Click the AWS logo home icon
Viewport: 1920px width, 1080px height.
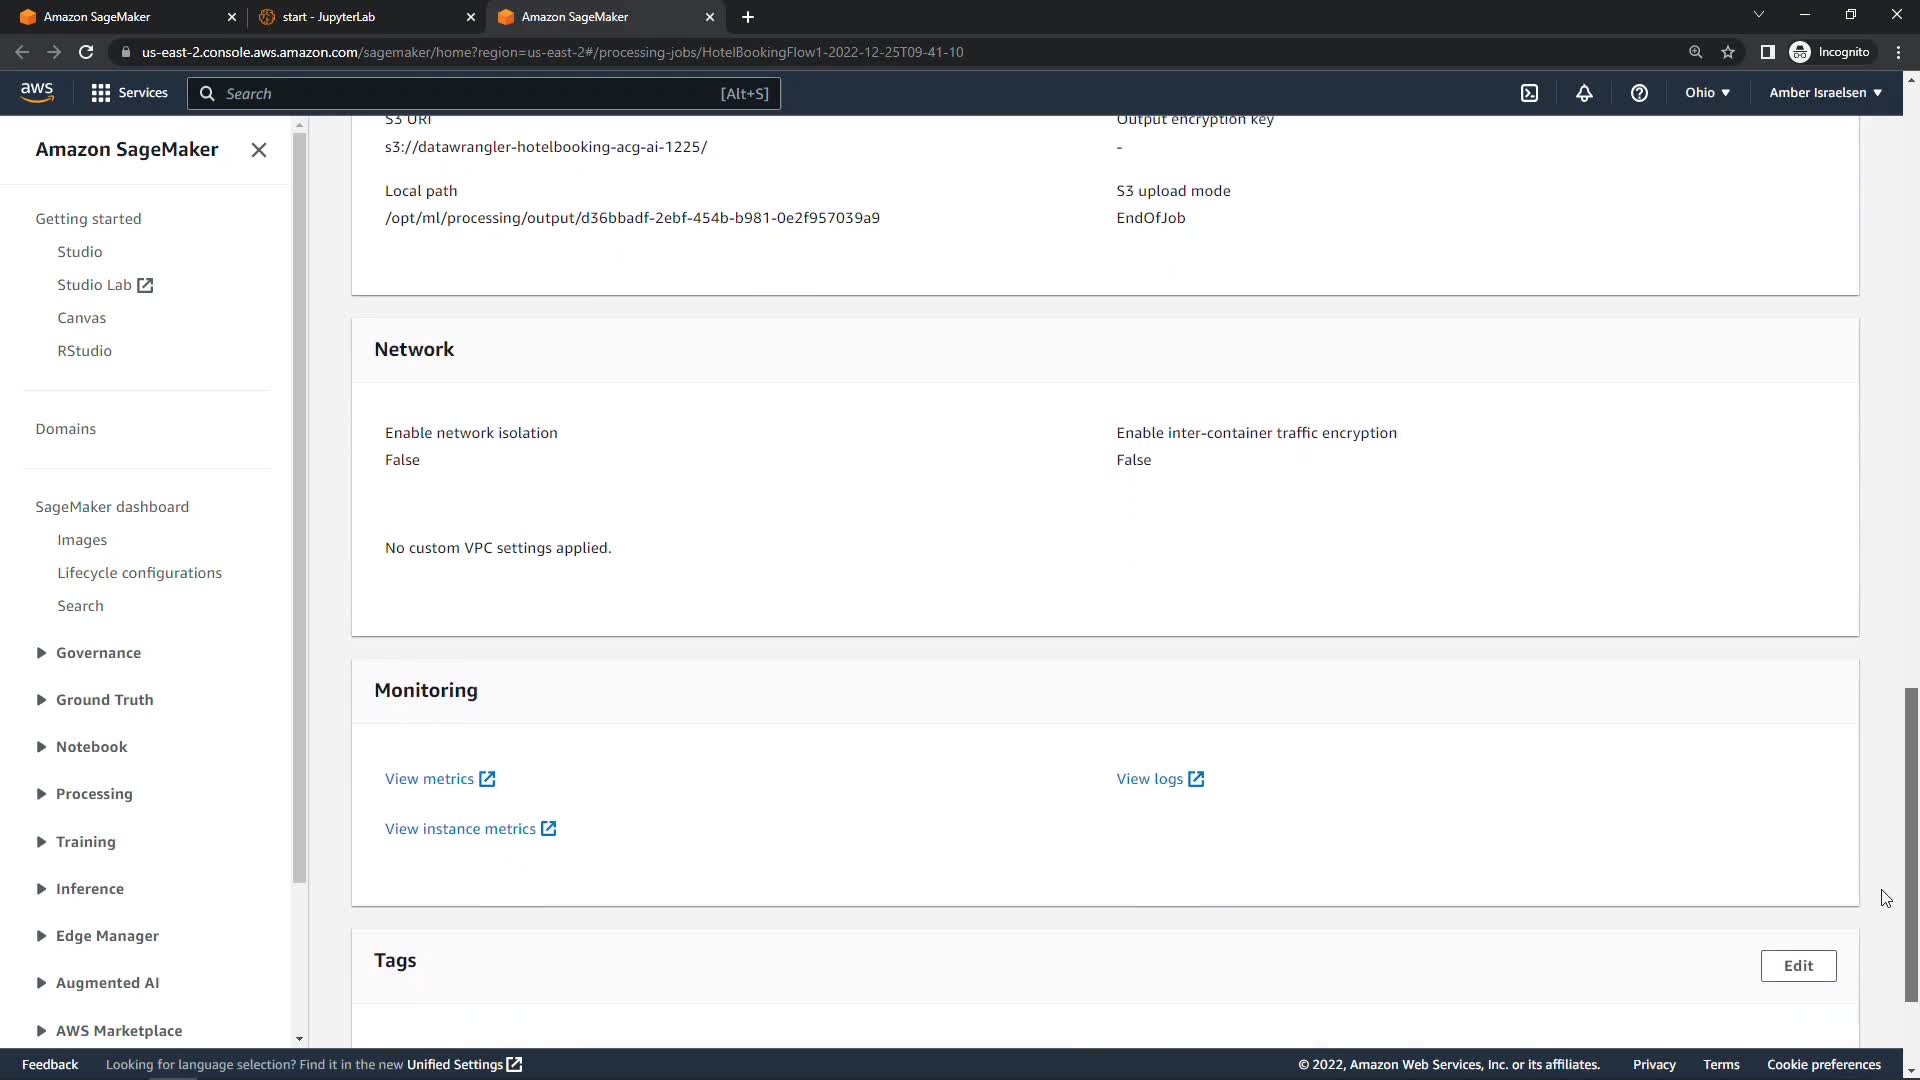coord(37,92)
